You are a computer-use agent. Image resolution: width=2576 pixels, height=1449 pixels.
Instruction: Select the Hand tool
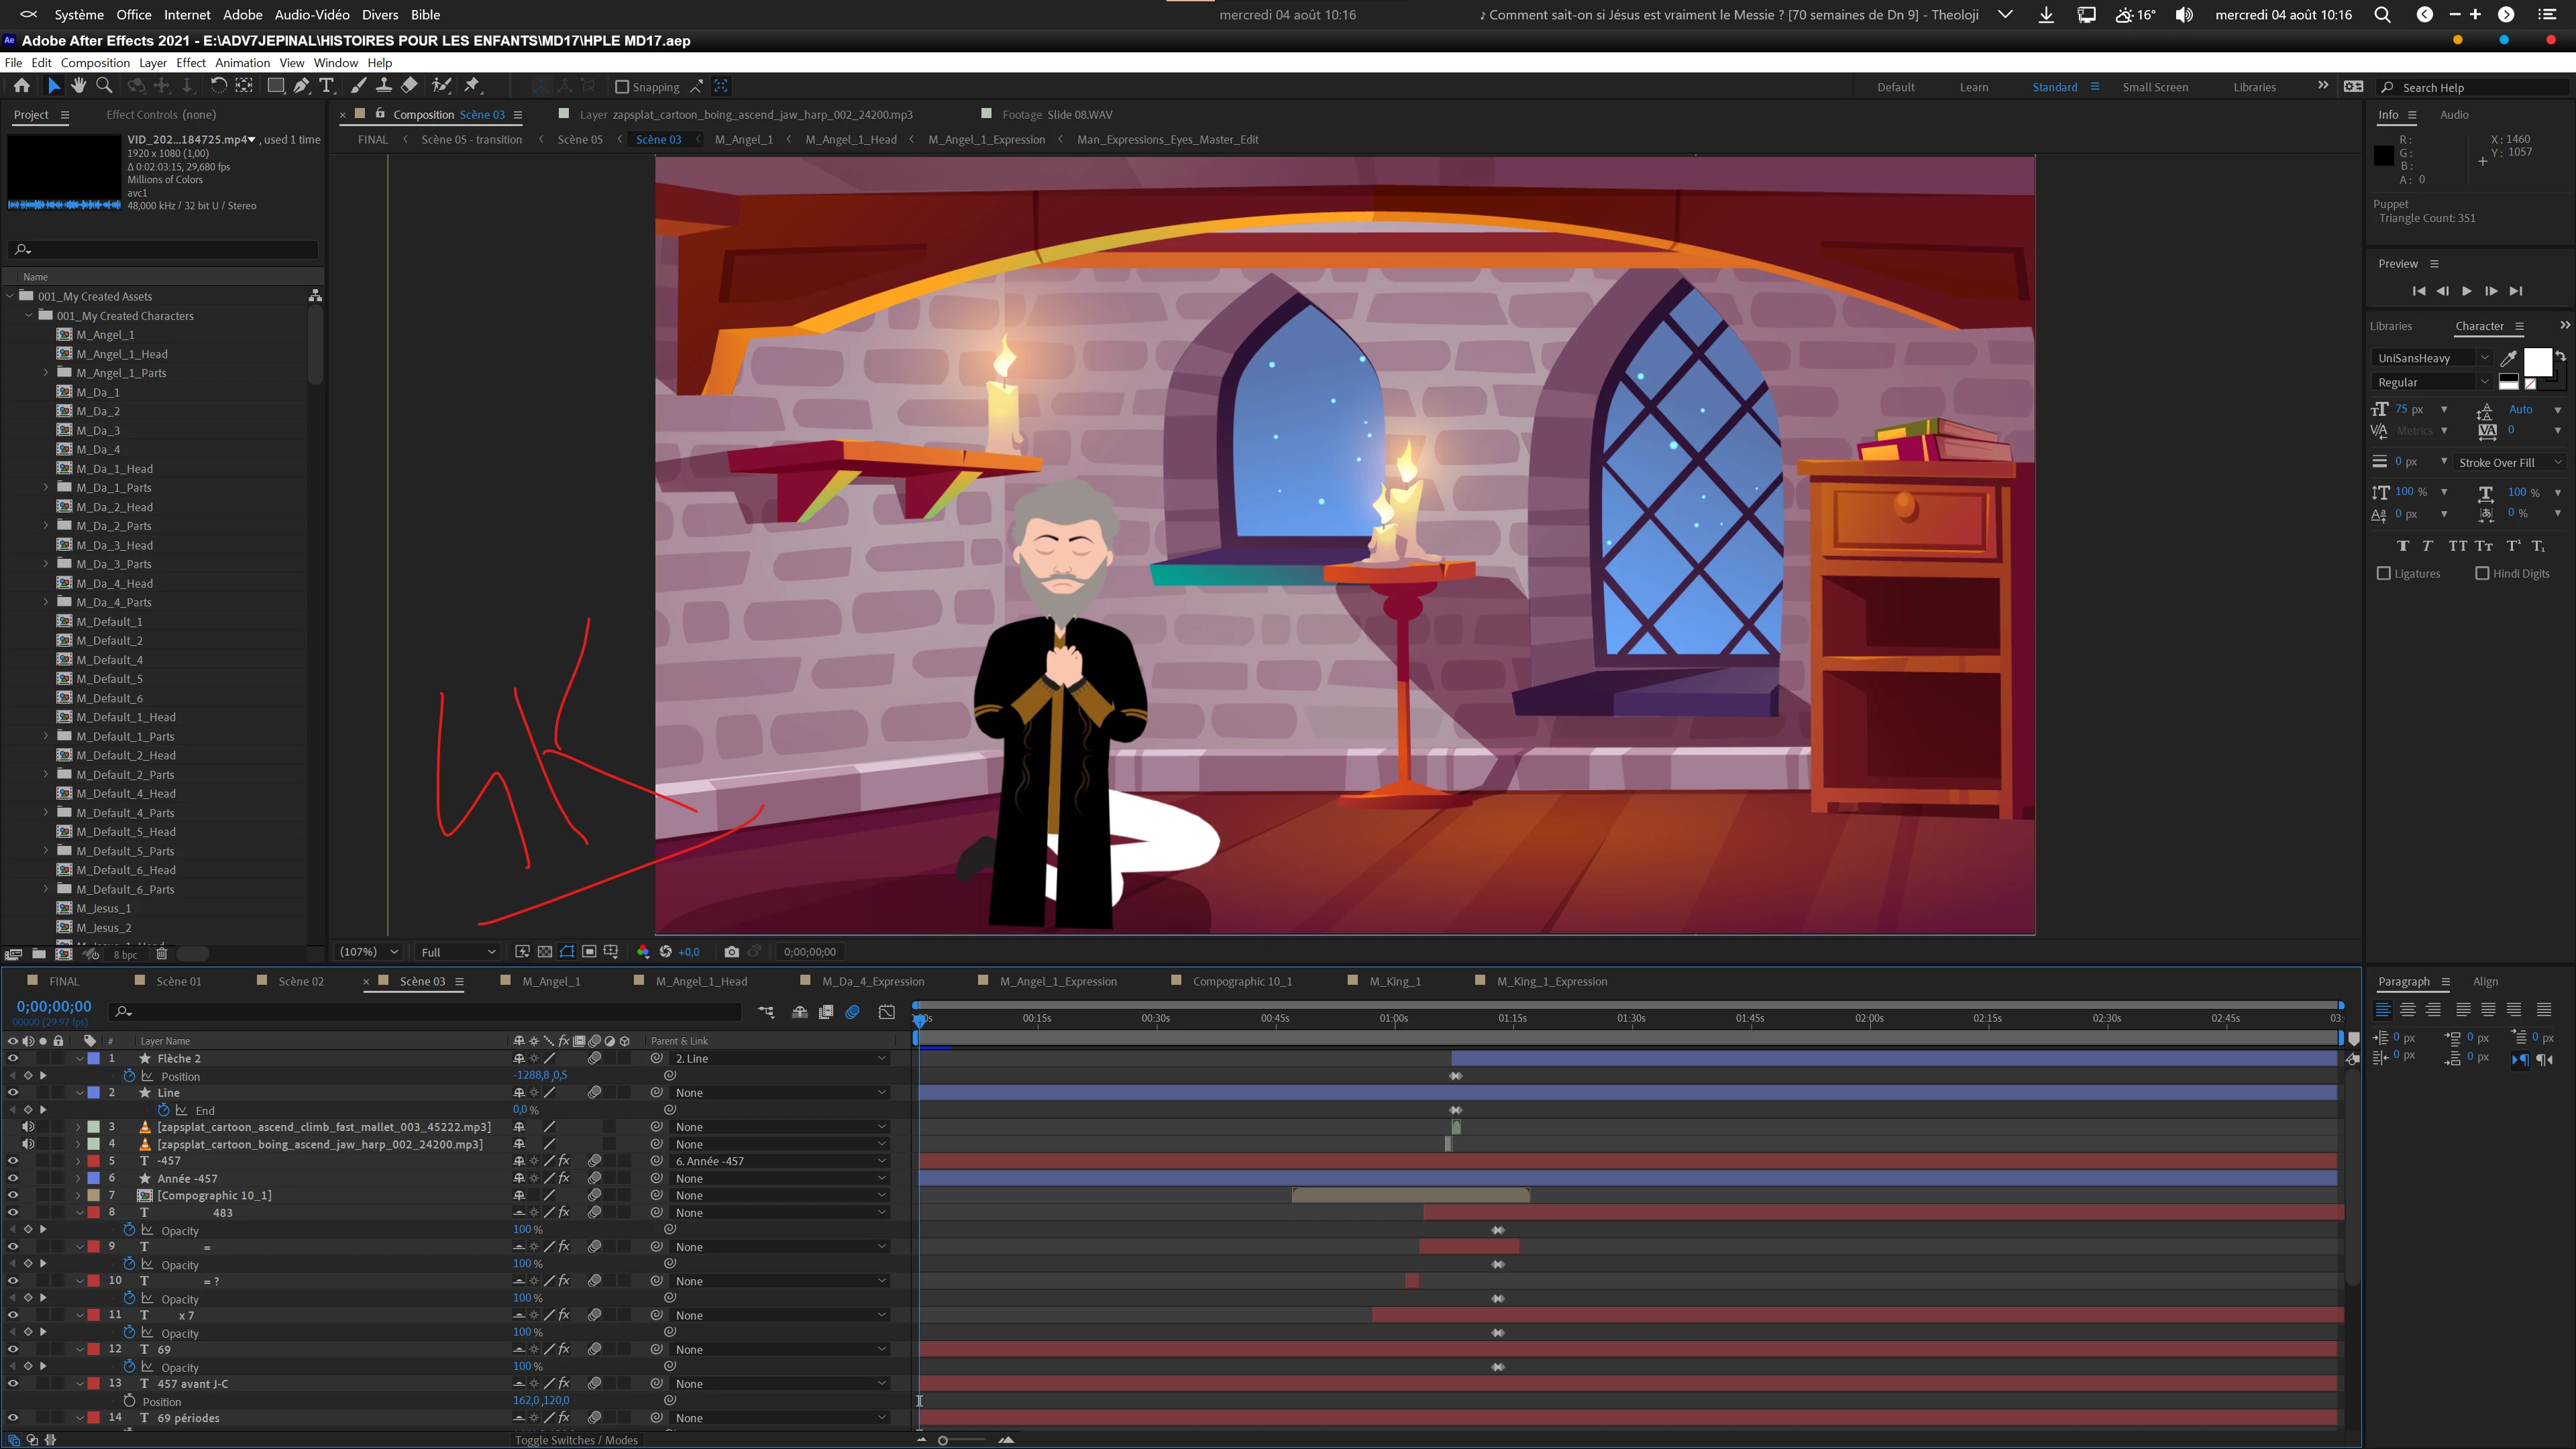click(78, 86)
